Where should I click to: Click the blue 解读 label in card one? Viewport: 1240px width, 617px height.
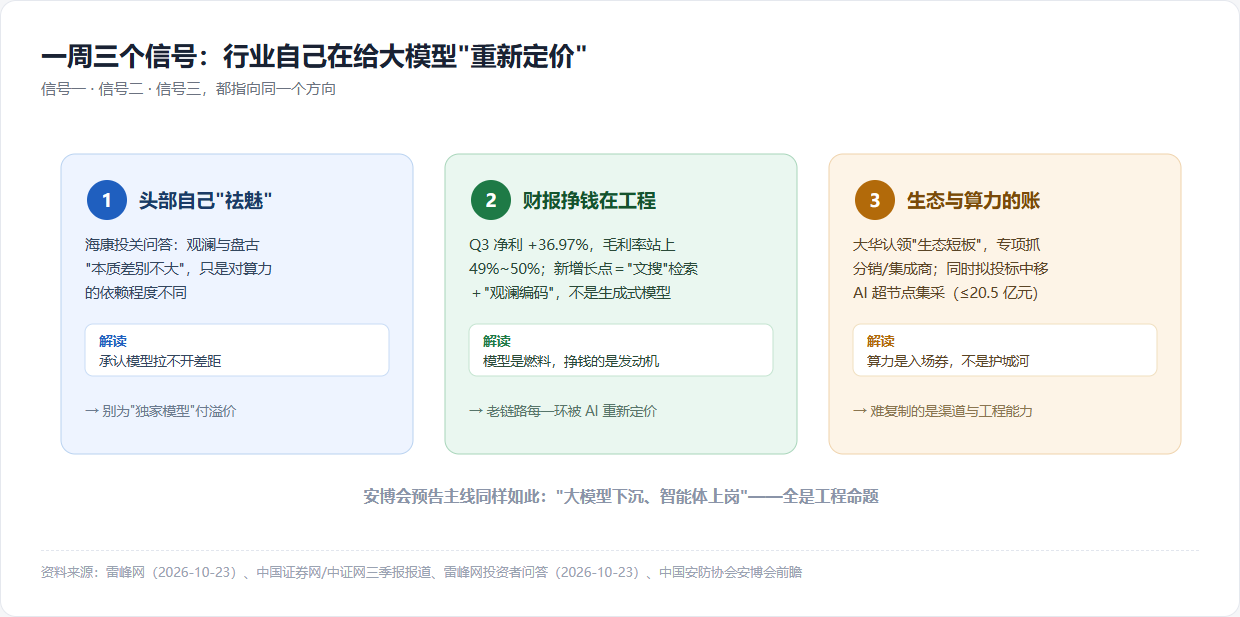(113, 341)
